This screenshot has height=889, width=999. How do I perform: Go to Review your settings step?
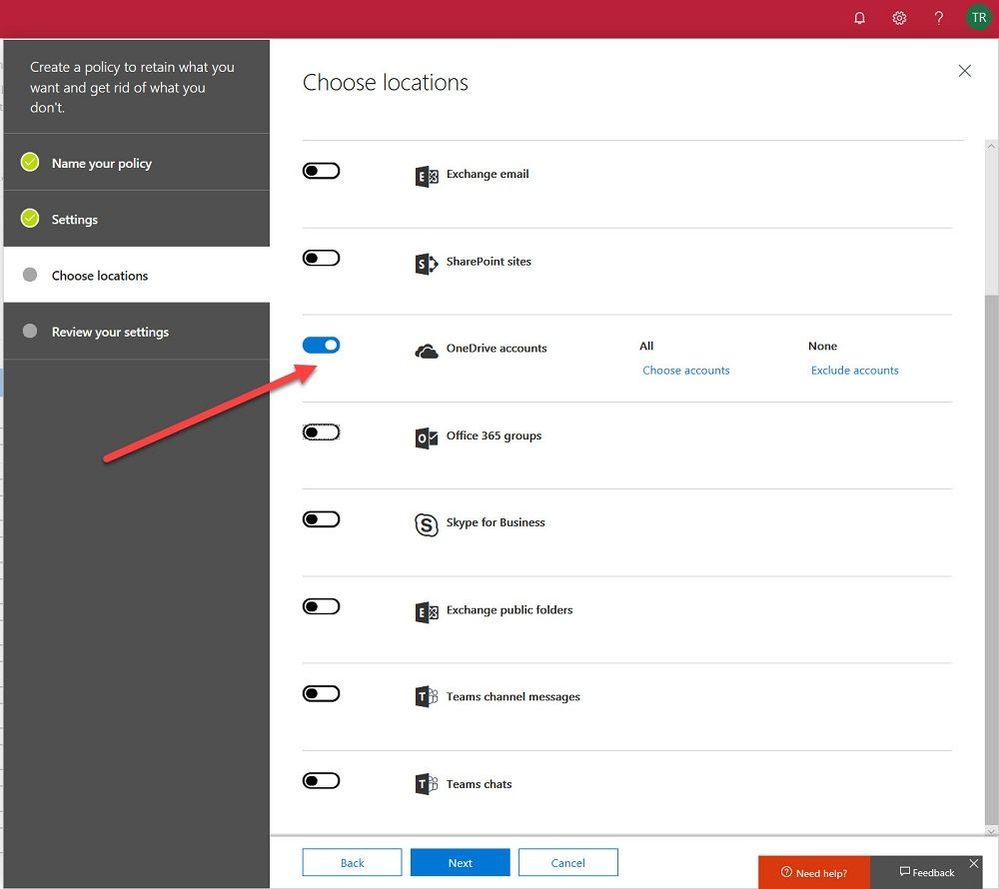pyautogui.click(x=136, y=331)
